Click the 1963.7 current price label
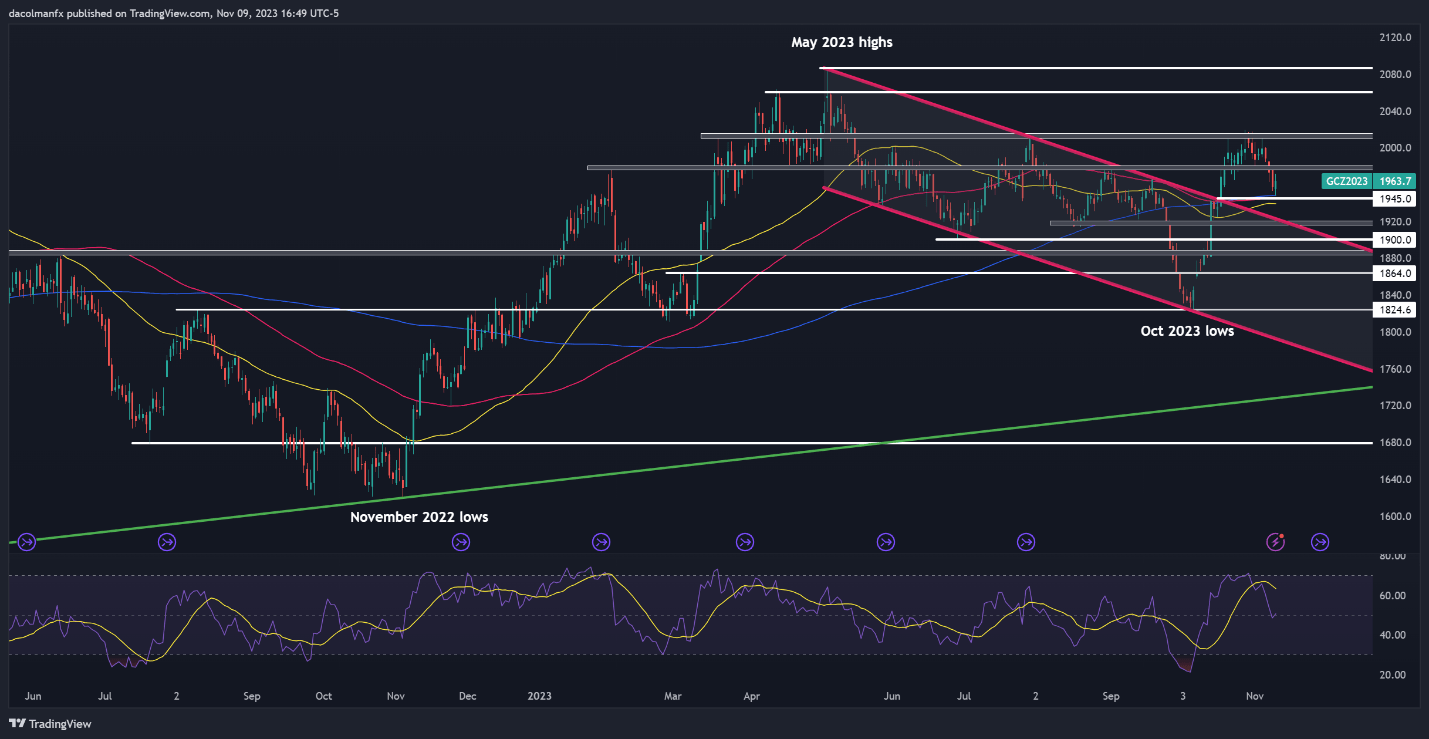1429x739 pixels. coord(1394,182)
